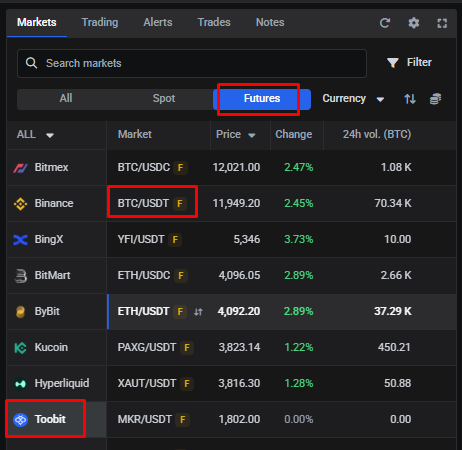Image resolution: width=462 pixels, height=450 pixels.
Task: Open the ETH/USDC futures market
Action: pos(144,275)
